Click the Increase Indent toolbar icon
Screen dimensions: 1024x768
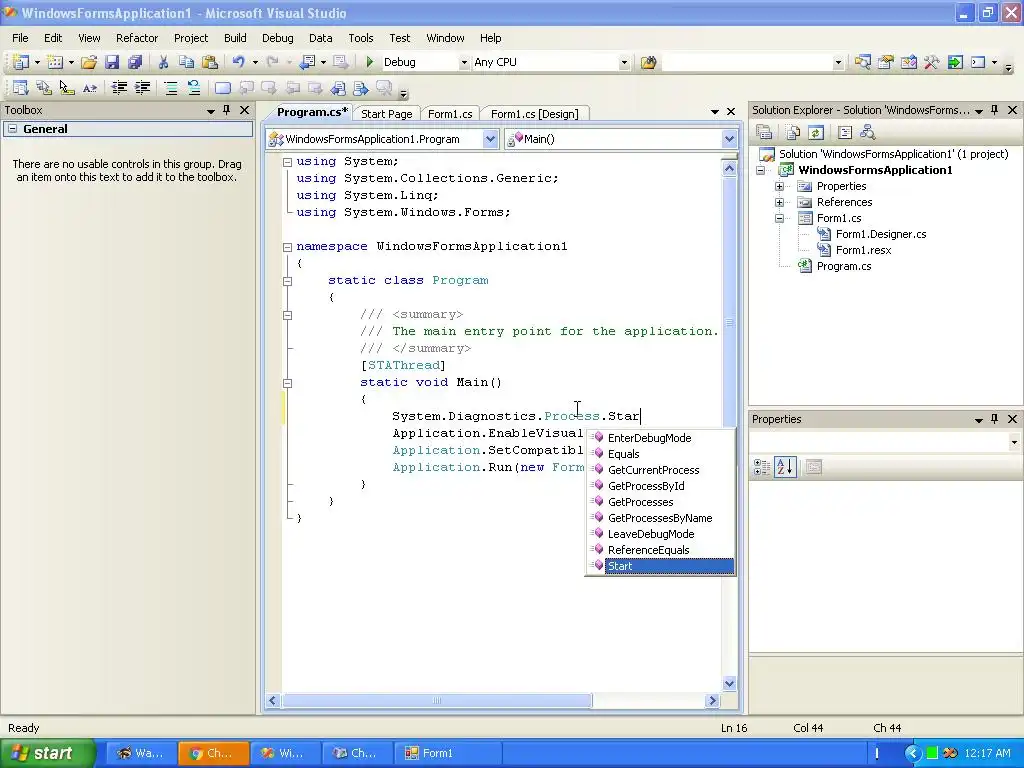pos(142,88)
